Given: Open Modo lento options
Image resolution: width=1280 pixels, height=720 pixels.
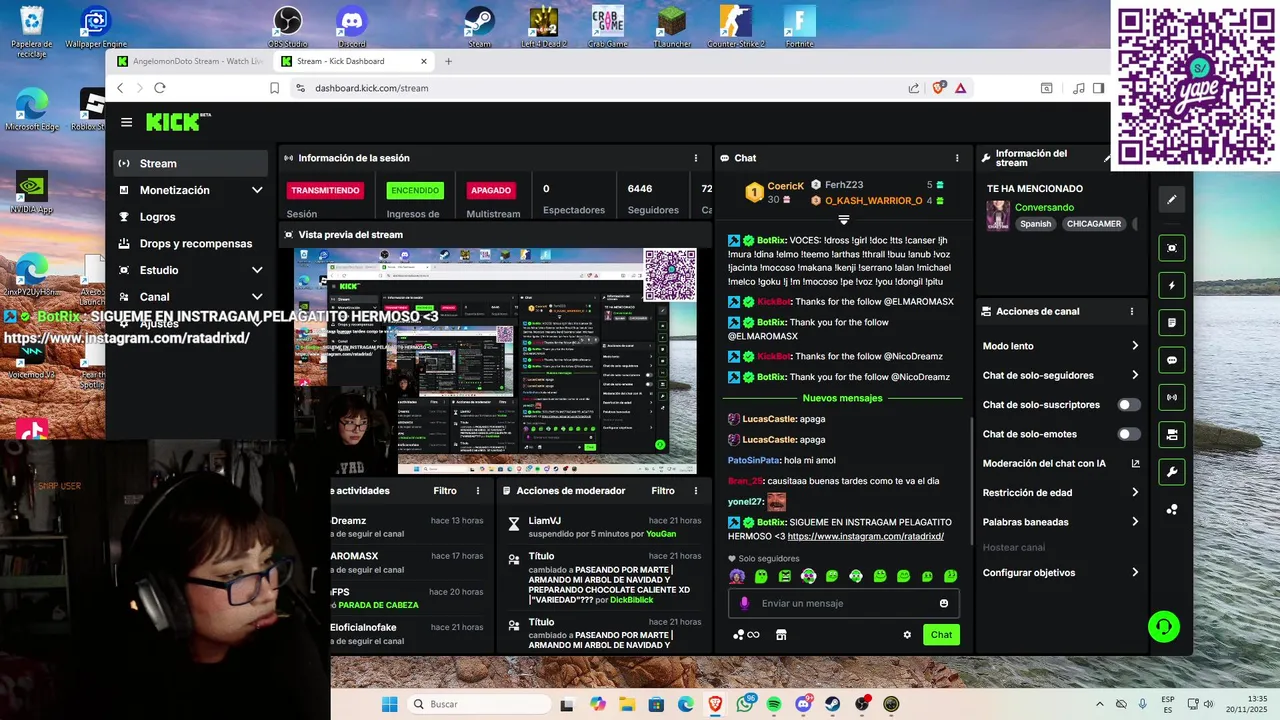Looking at the screenshot, I should point(1061,346).
